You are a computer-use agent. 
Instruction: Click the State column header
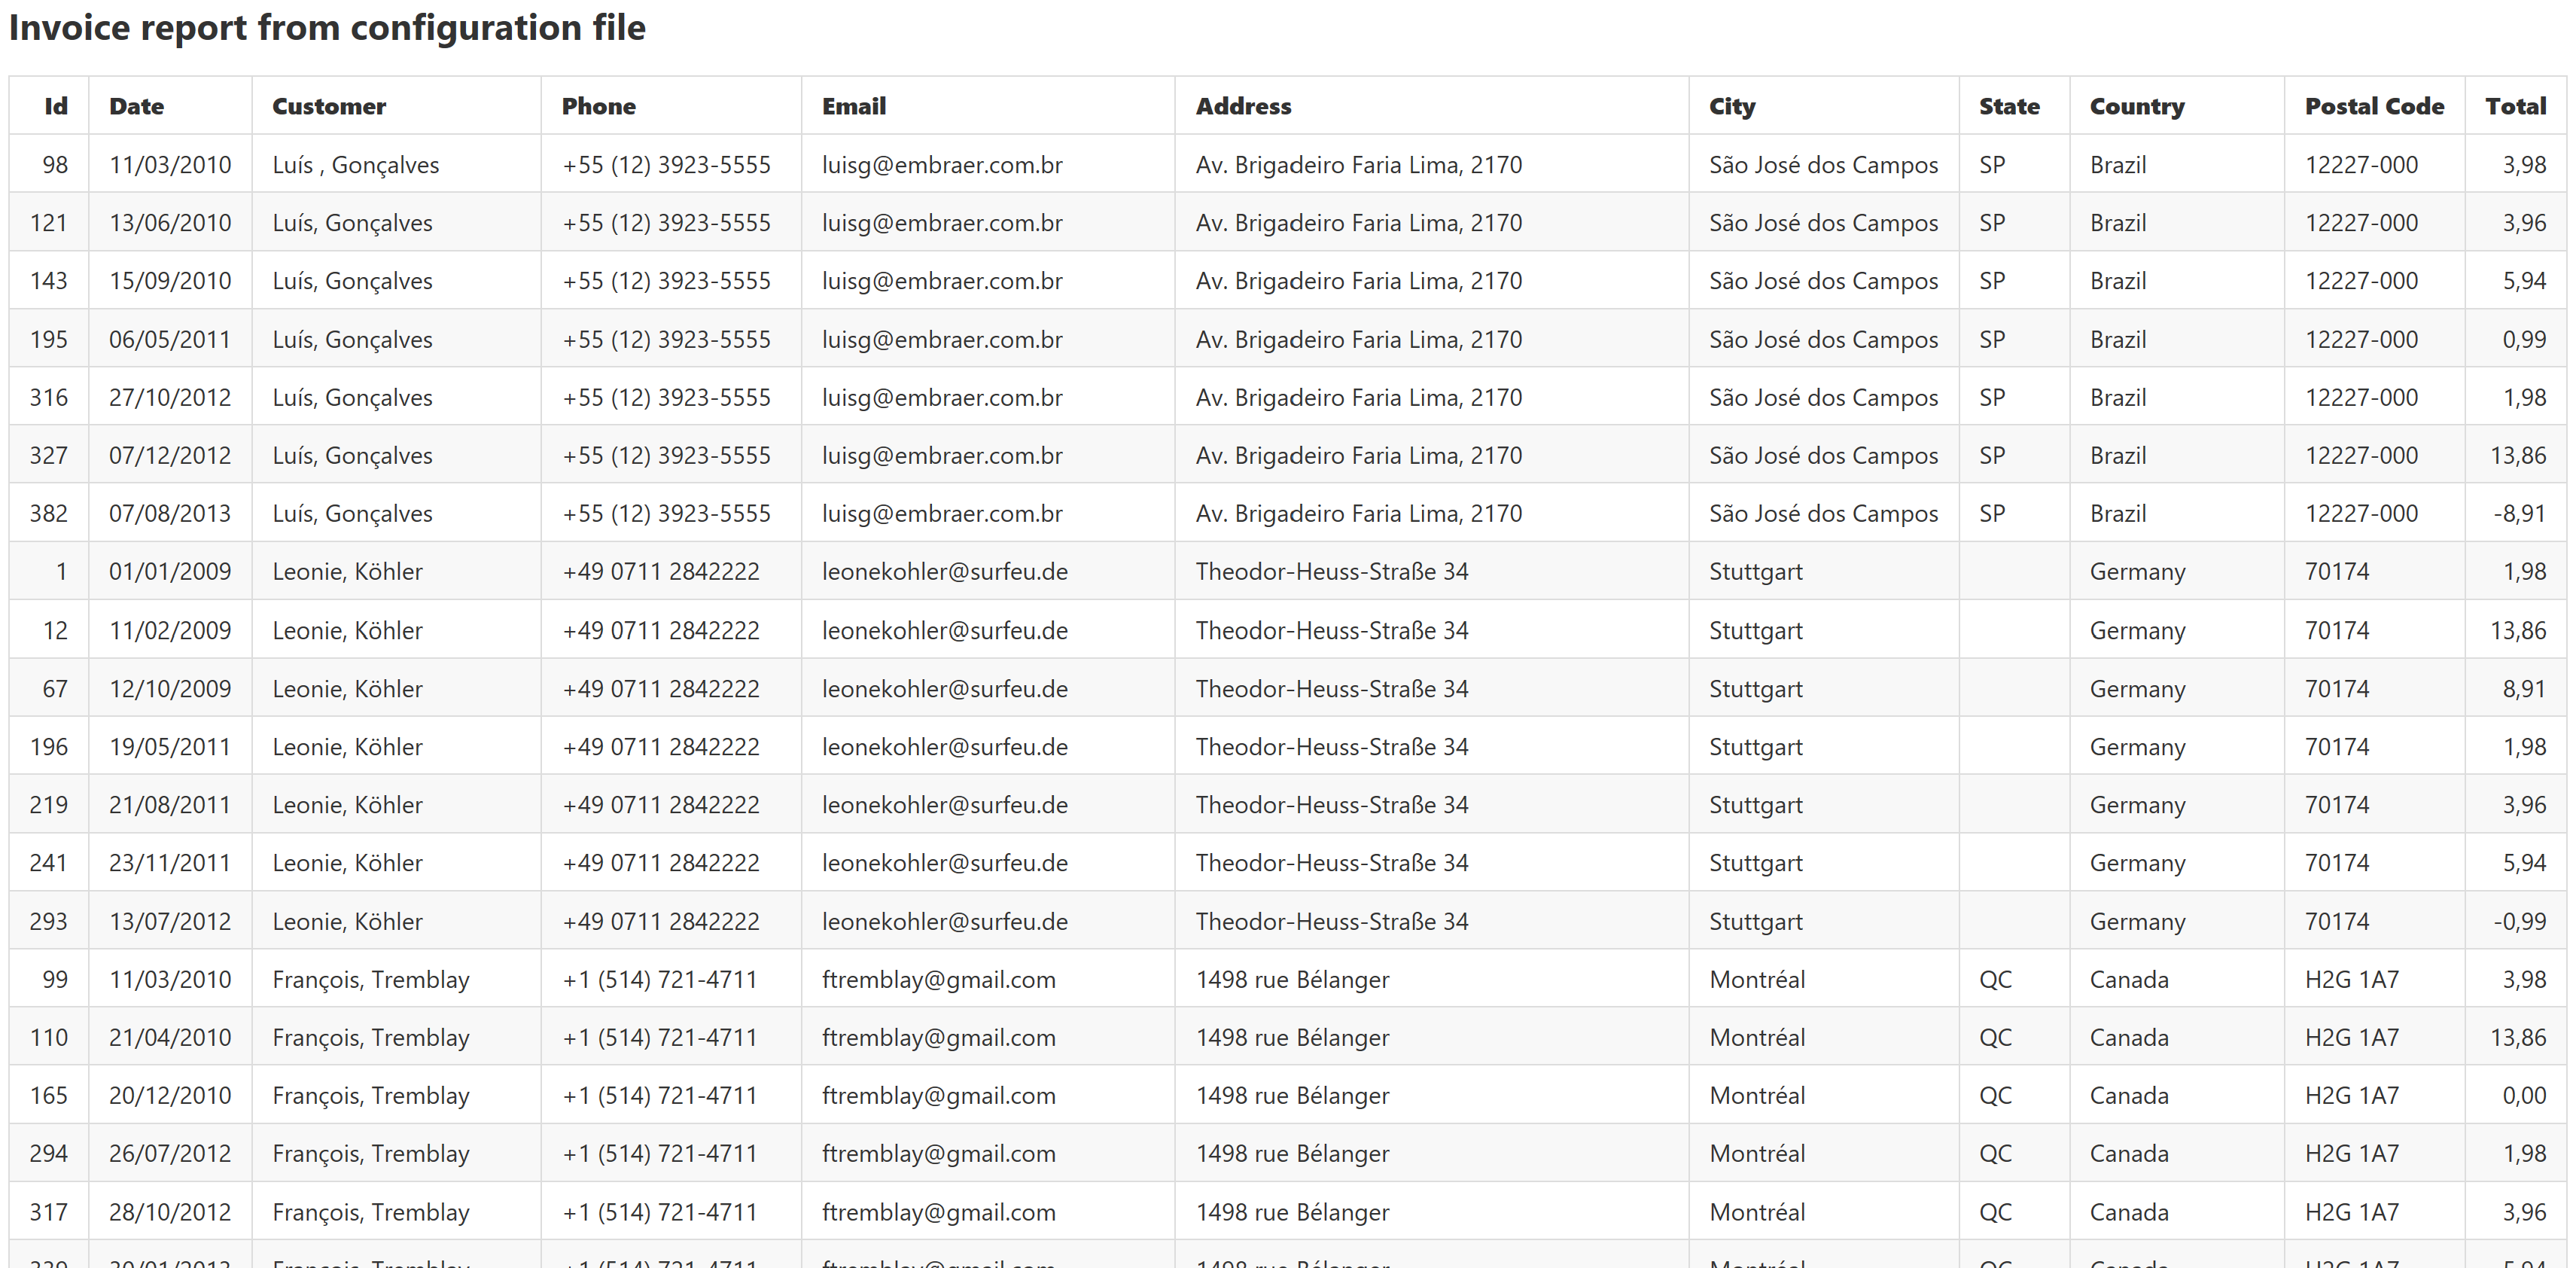tap(2008, 106)
